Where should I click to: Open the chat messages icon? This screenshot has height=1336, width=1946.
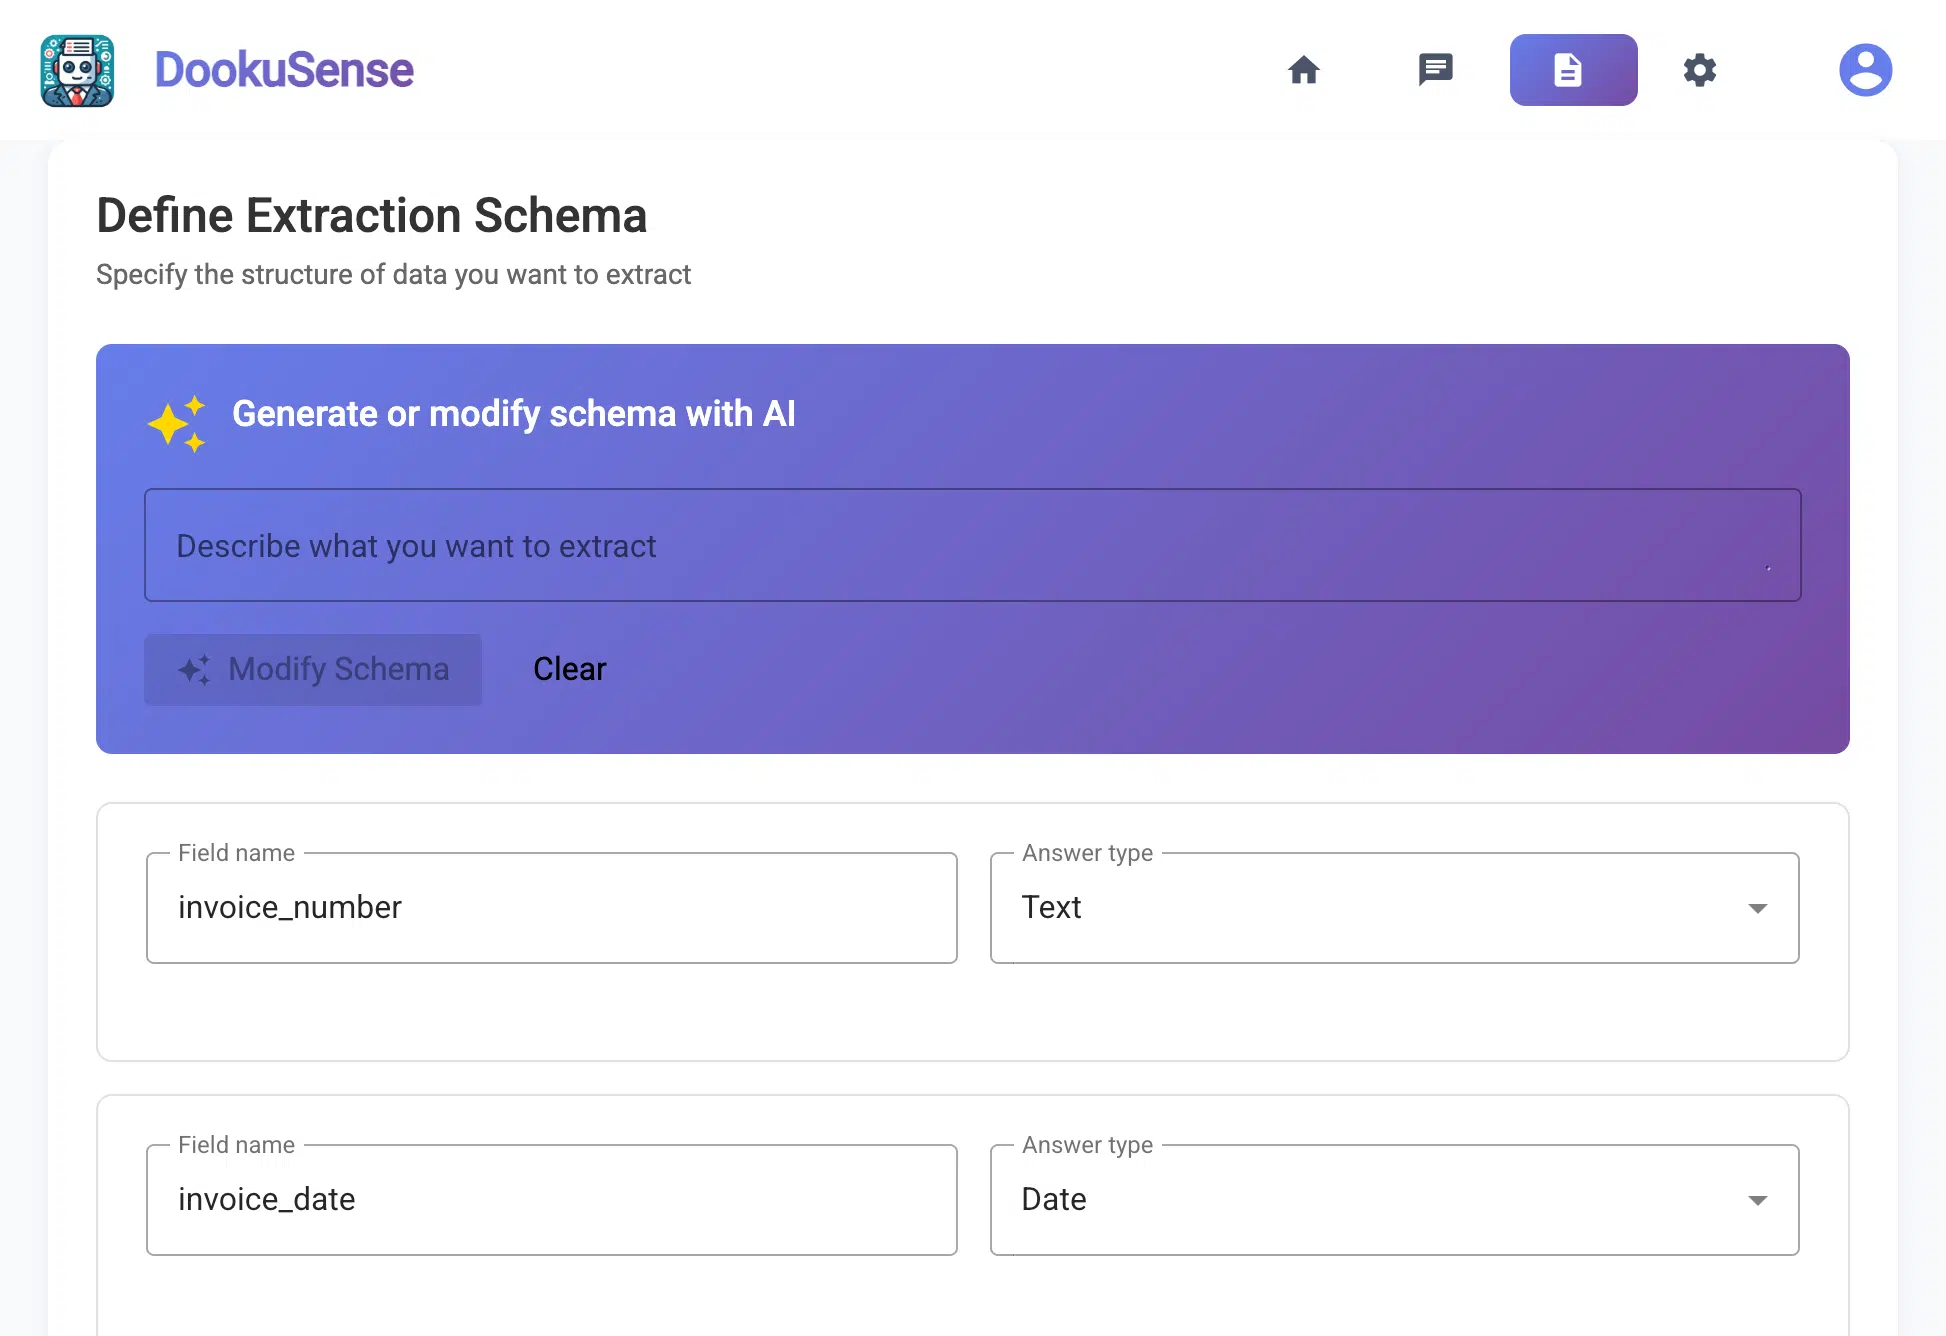pyautogui.click(x=1435, y=70)
